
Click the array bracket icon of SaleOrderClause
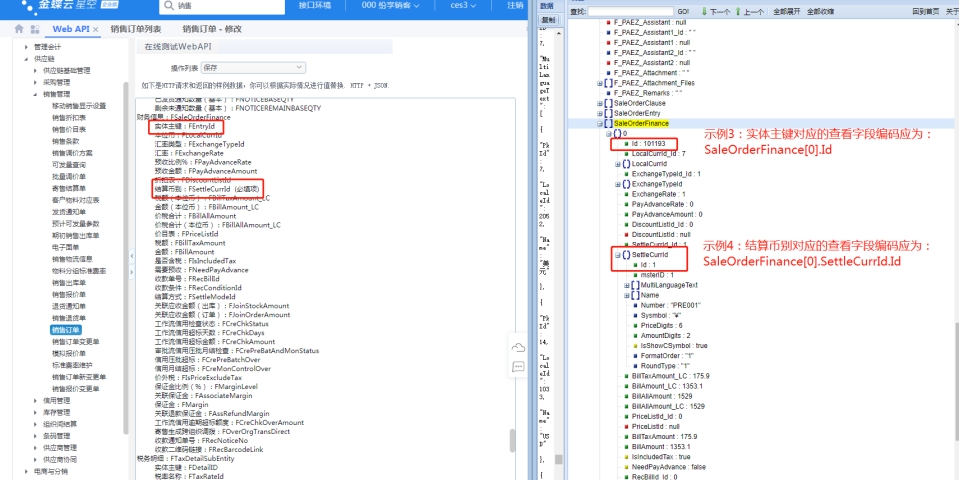click(x=609, y=103)
